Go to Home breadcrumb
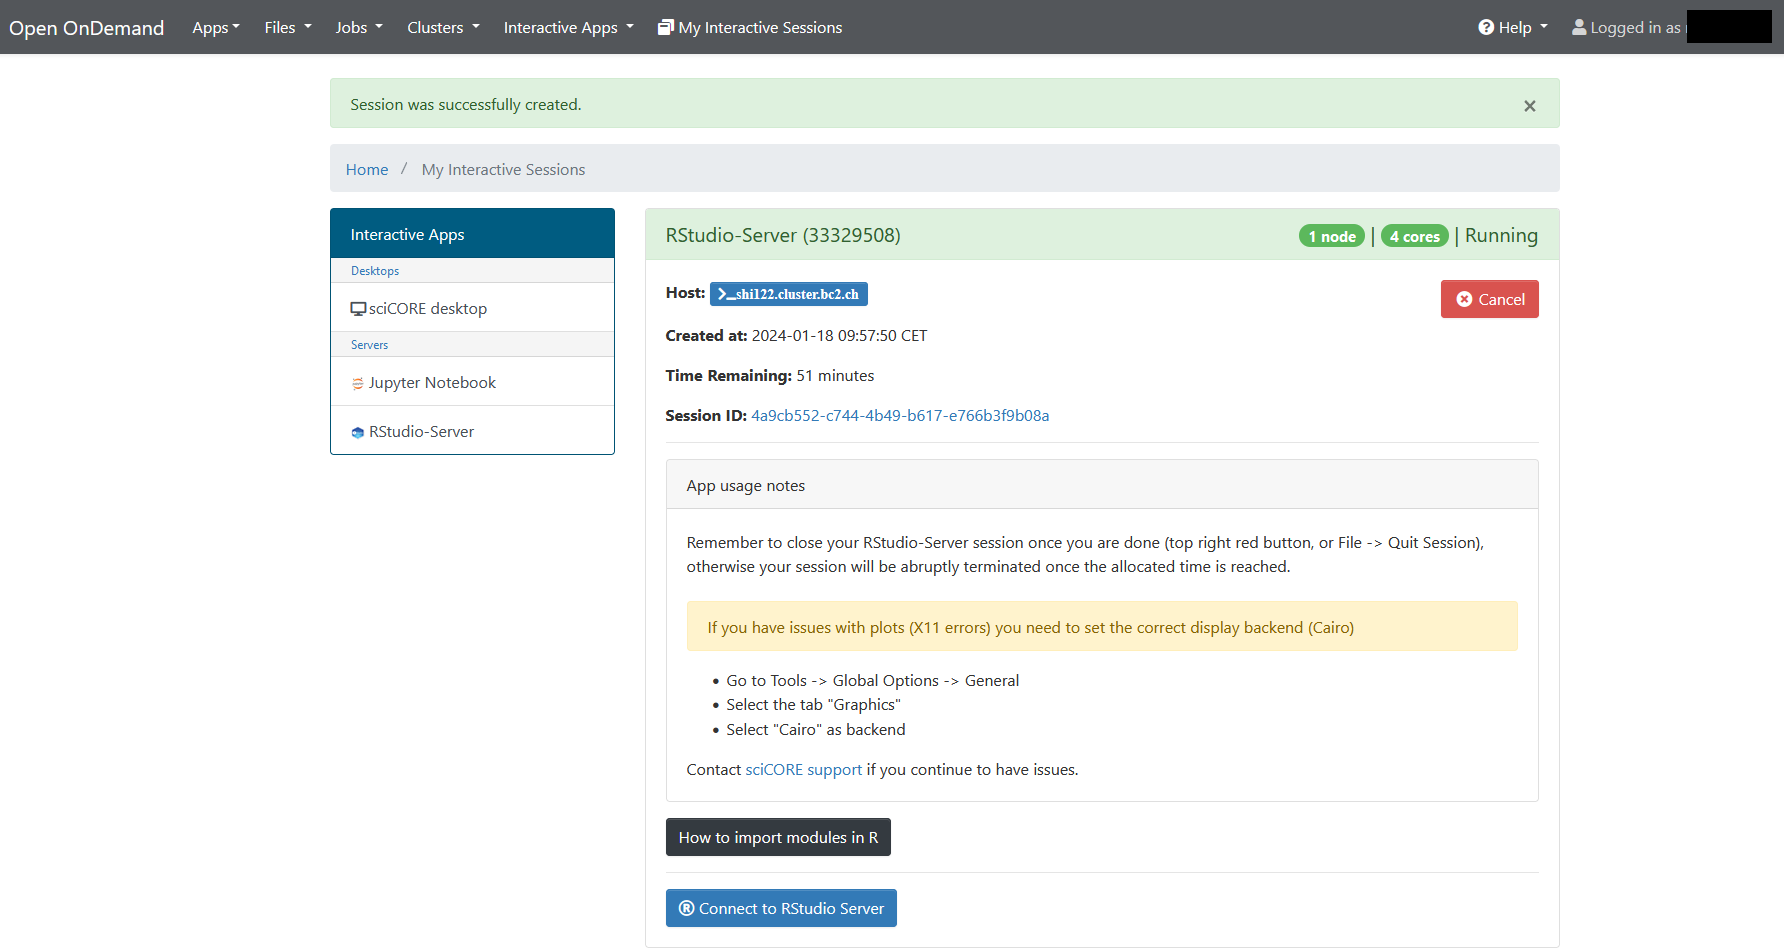 pyautogui.click(x=367, y=170)
